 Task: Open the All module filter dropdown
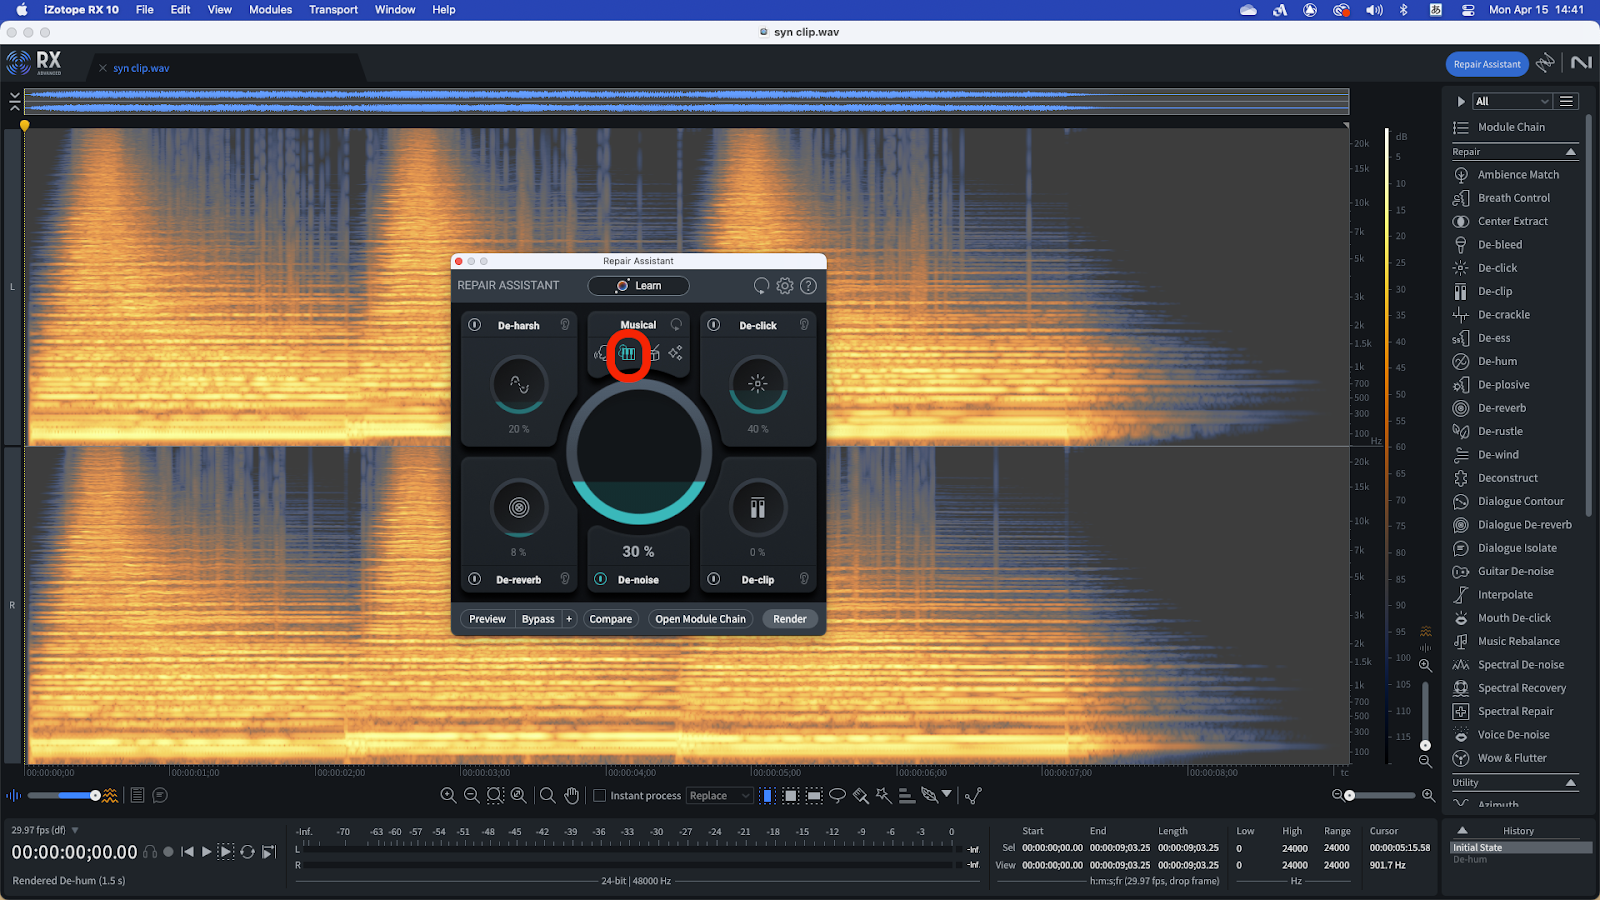[1512, 101]
